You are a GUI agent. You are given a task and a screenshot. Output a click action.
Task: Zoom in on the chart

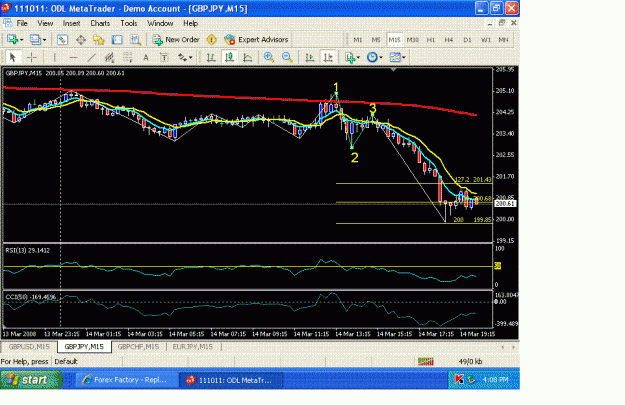(x=269, y=57)
